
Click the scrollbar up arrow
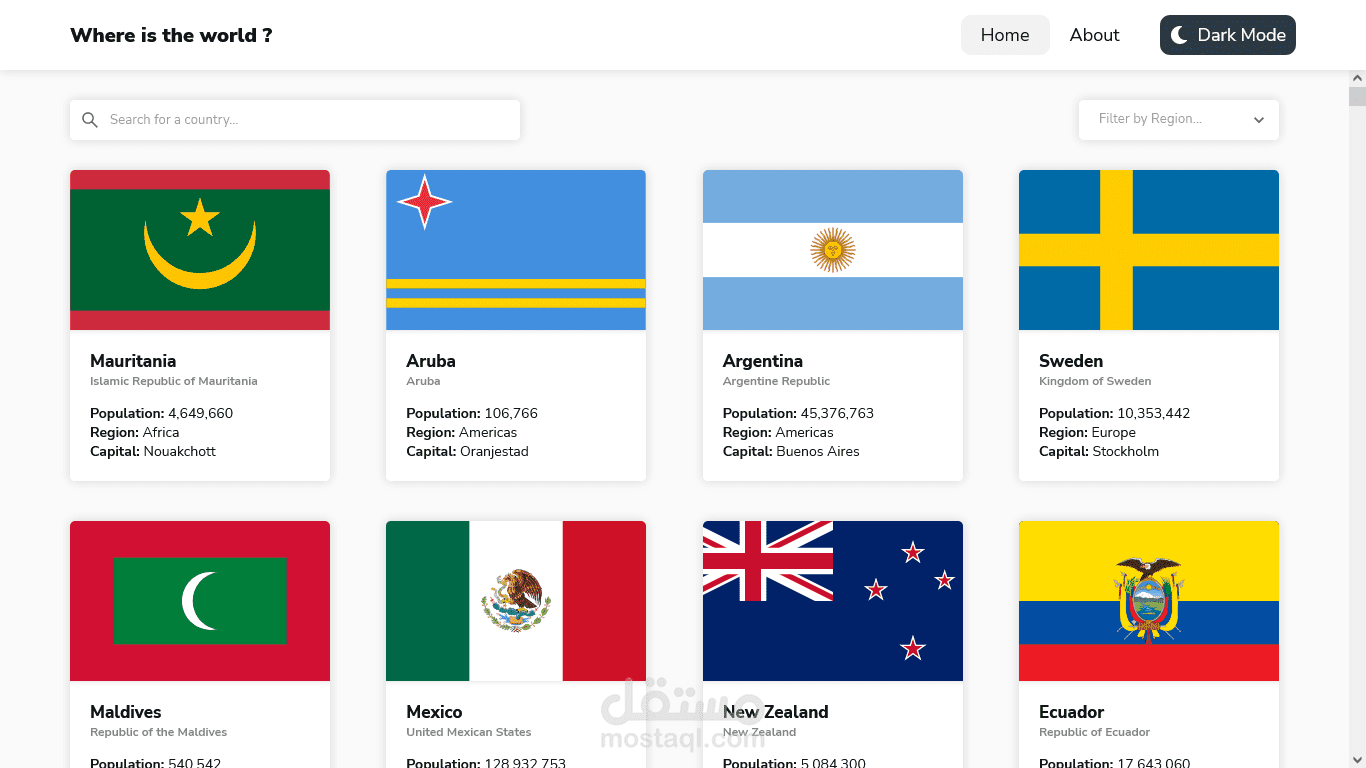click(x=1358, y=76)
